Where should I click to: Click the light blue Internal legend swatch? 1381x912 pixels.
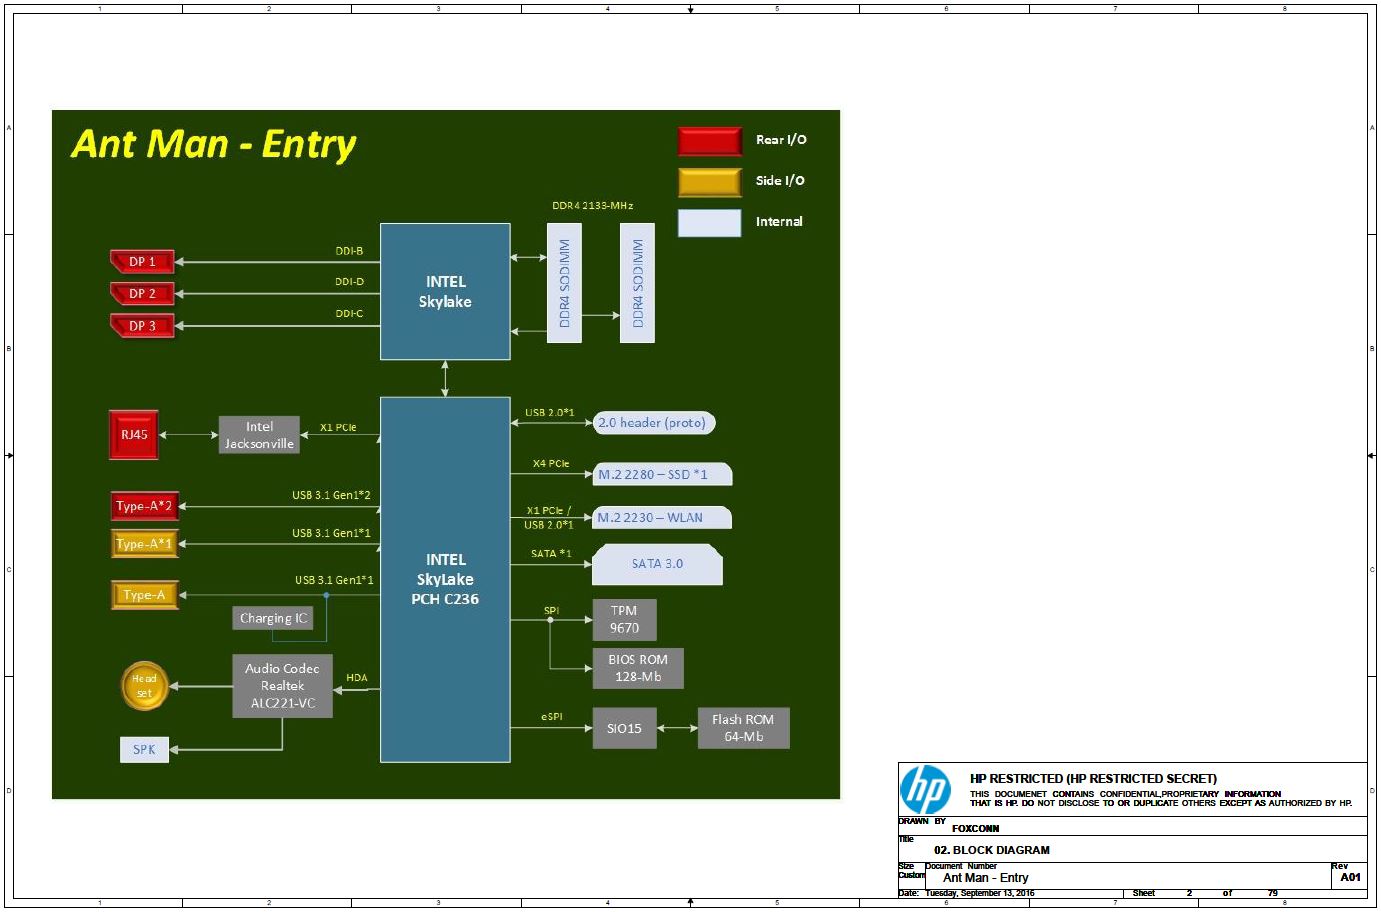click(710, 222)
